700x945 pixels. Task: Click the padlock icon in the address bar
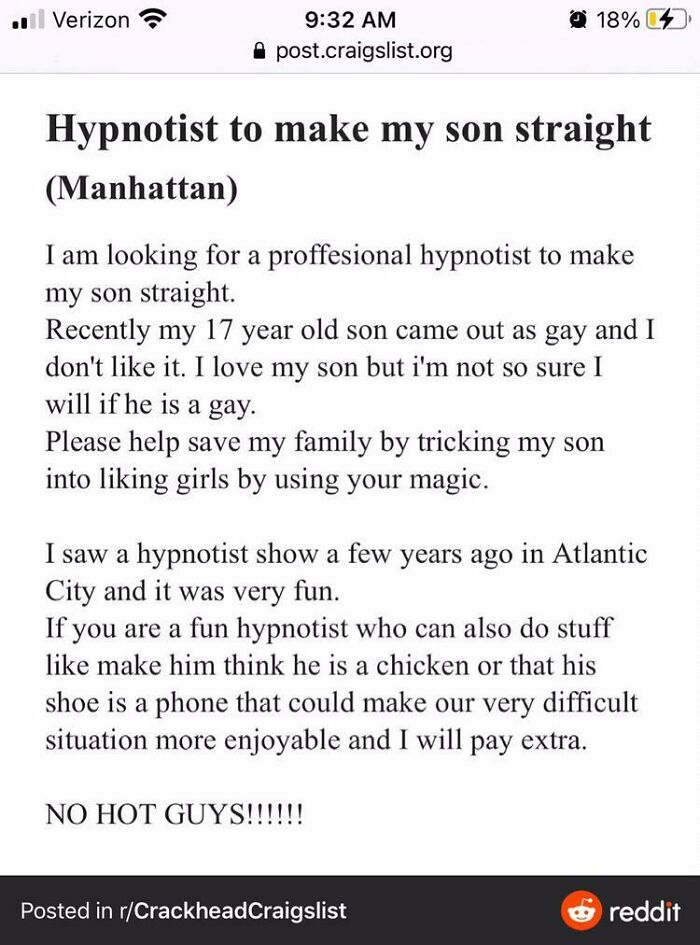click(260, 51)
